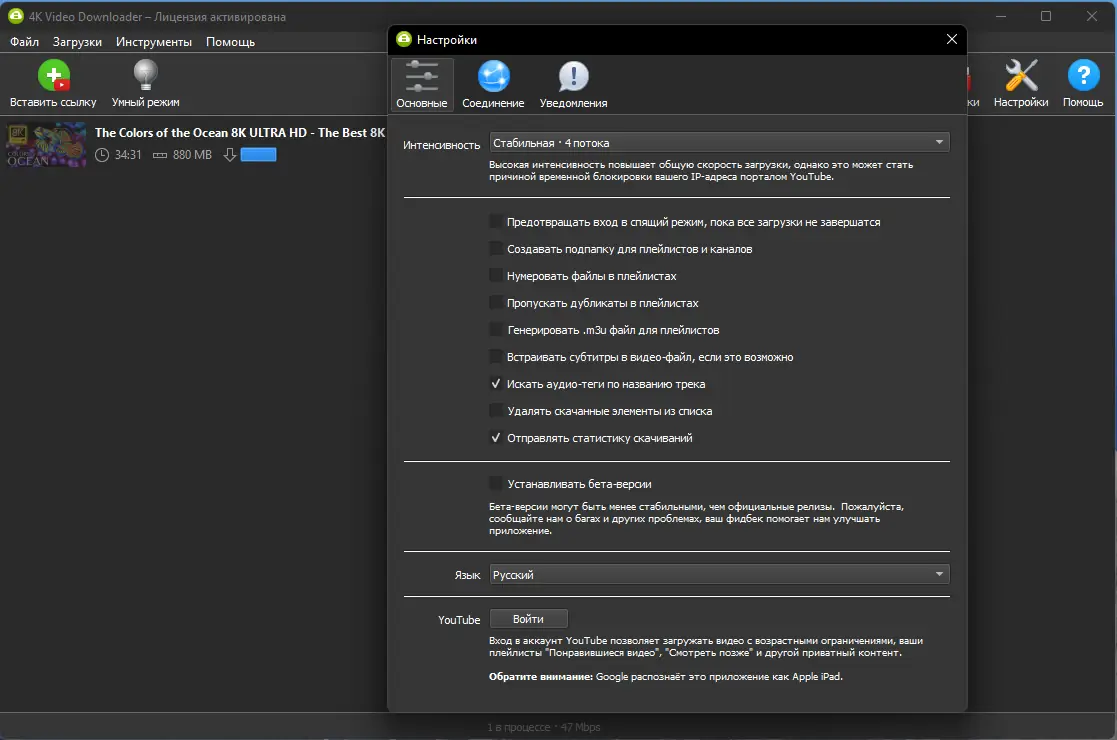
Task: Open Settings wrench icon in main toolbar
Action: pyautogui.click(x=1021, y=75)
